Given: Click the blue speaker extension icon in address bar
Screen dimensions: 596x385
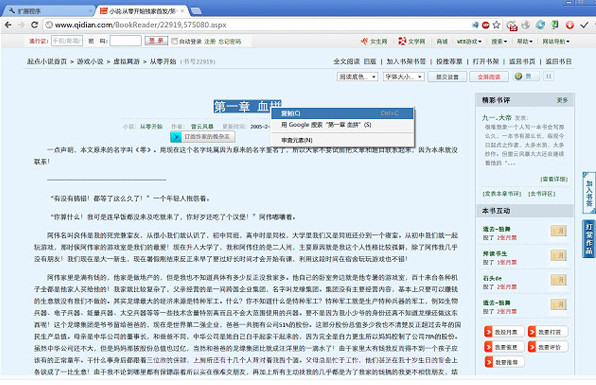Looking at the screenshot, I should (x=475, y=25).
